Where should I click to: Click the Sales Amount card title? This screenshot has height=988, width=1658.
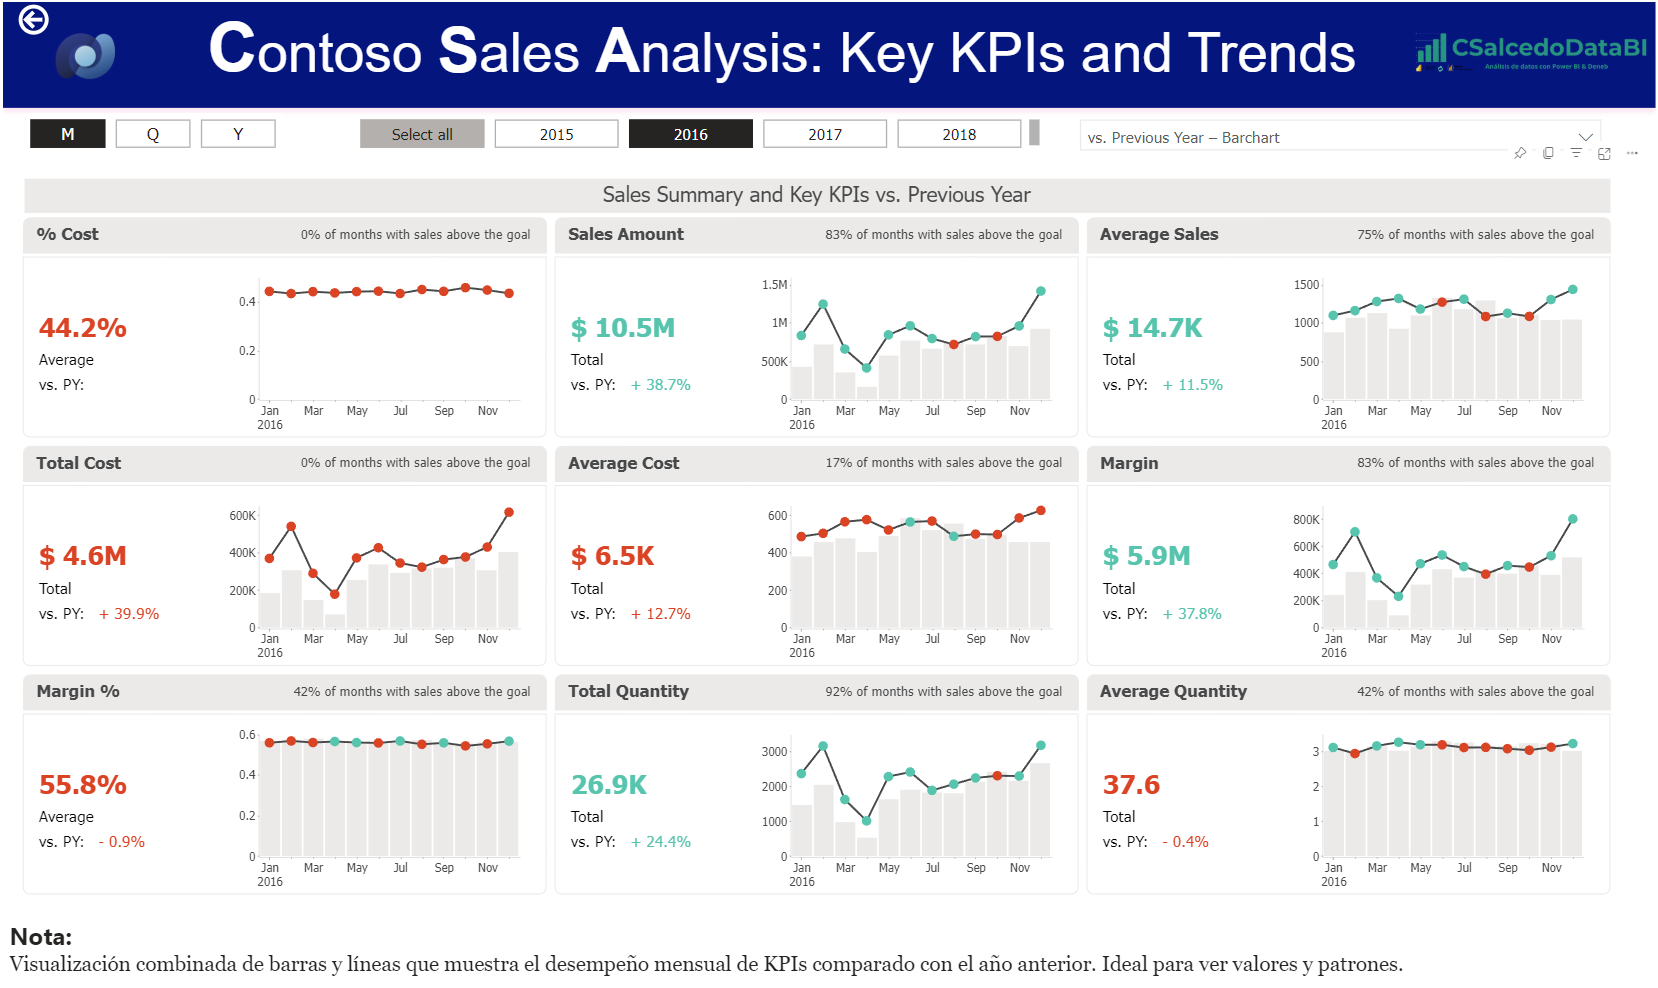626,234
